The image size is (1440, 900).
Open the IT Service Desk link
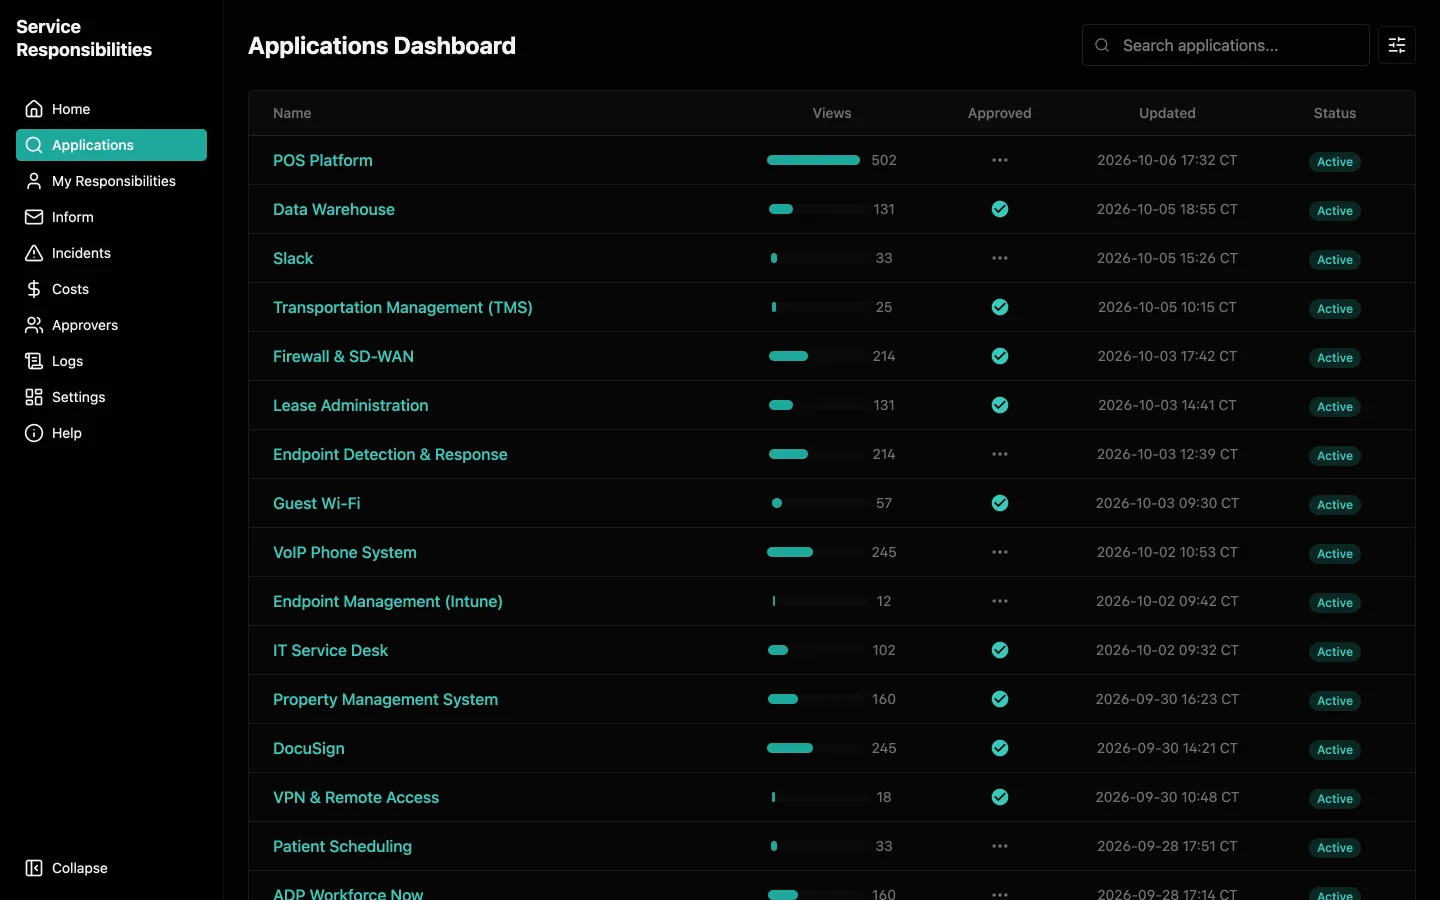[x=330, y=650]
